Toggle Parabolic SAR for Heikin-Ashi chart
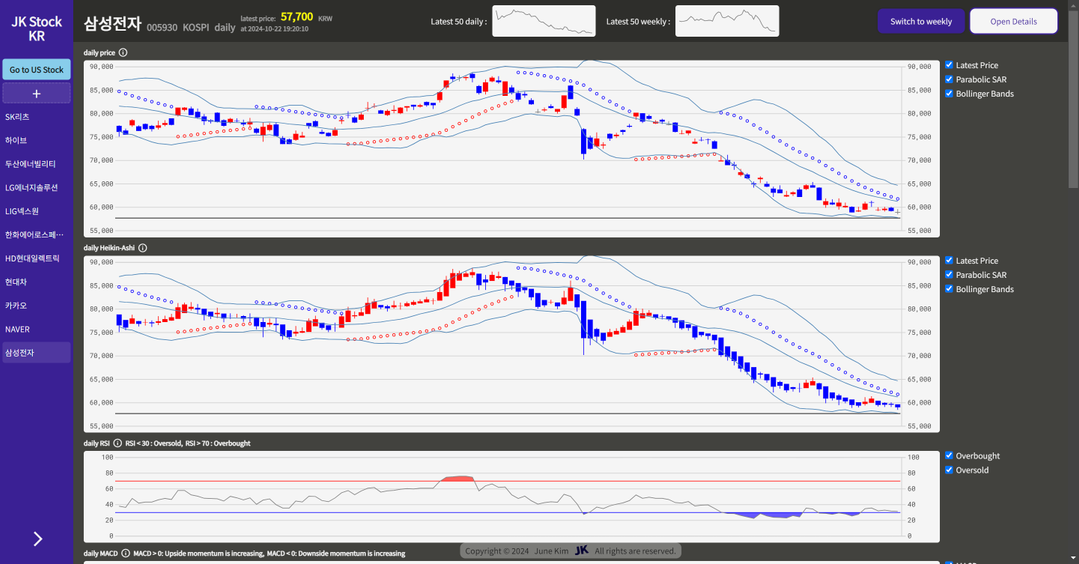 pos(949,275)
